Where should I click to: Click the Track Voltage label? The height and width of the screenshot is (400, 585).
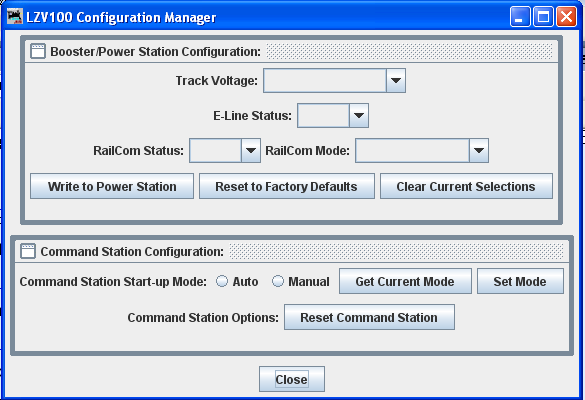pyautogui.click(x=216, y=81)
